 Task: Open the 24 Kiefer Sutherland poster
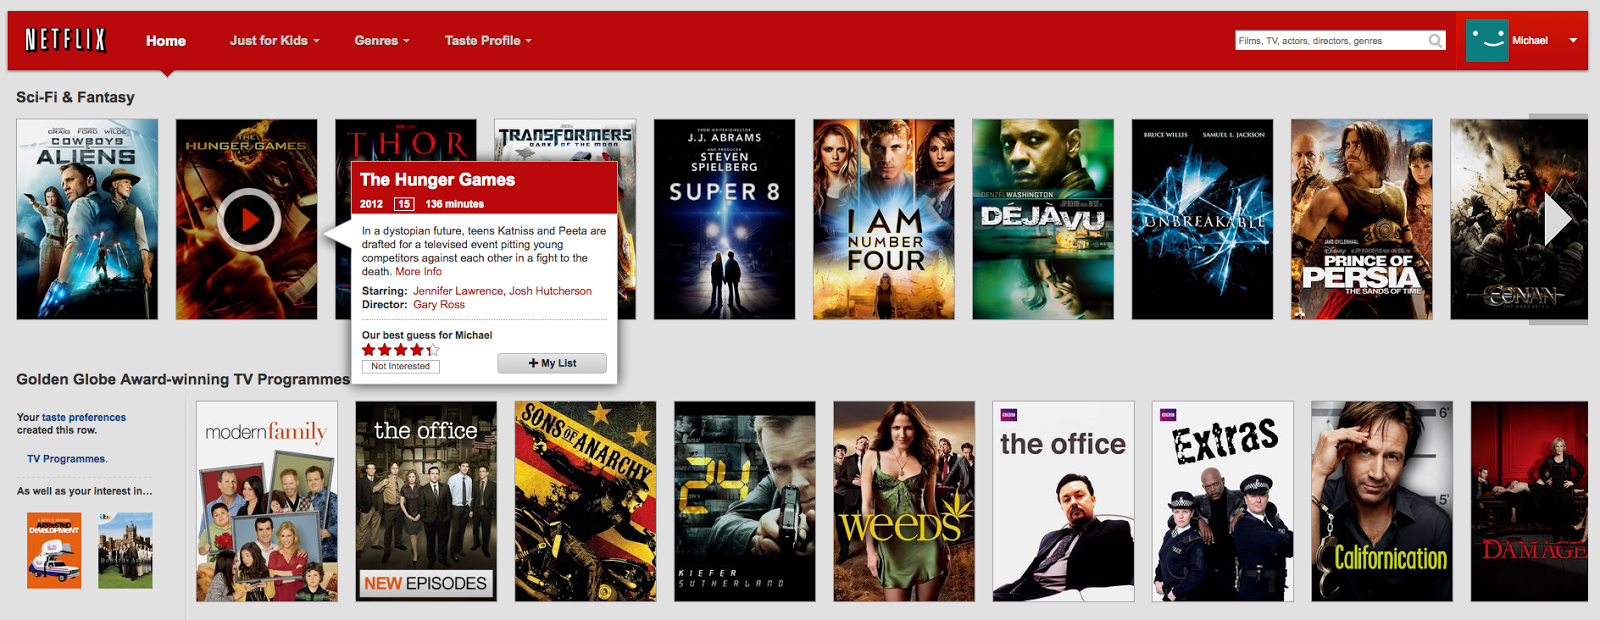pos(745,501)
